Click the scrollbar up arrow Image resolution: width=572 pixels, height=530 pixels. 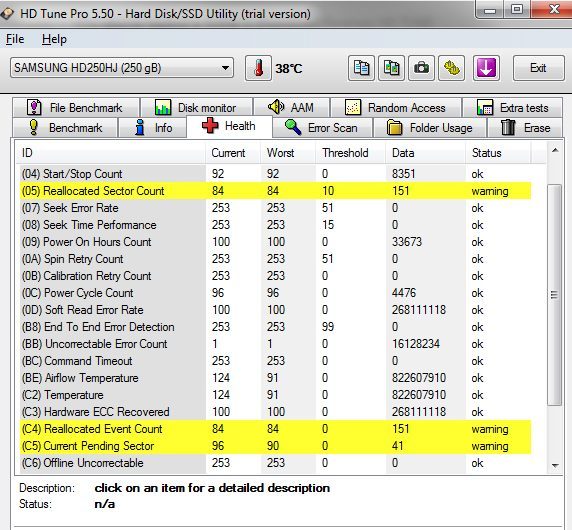[x=555, y=150]
